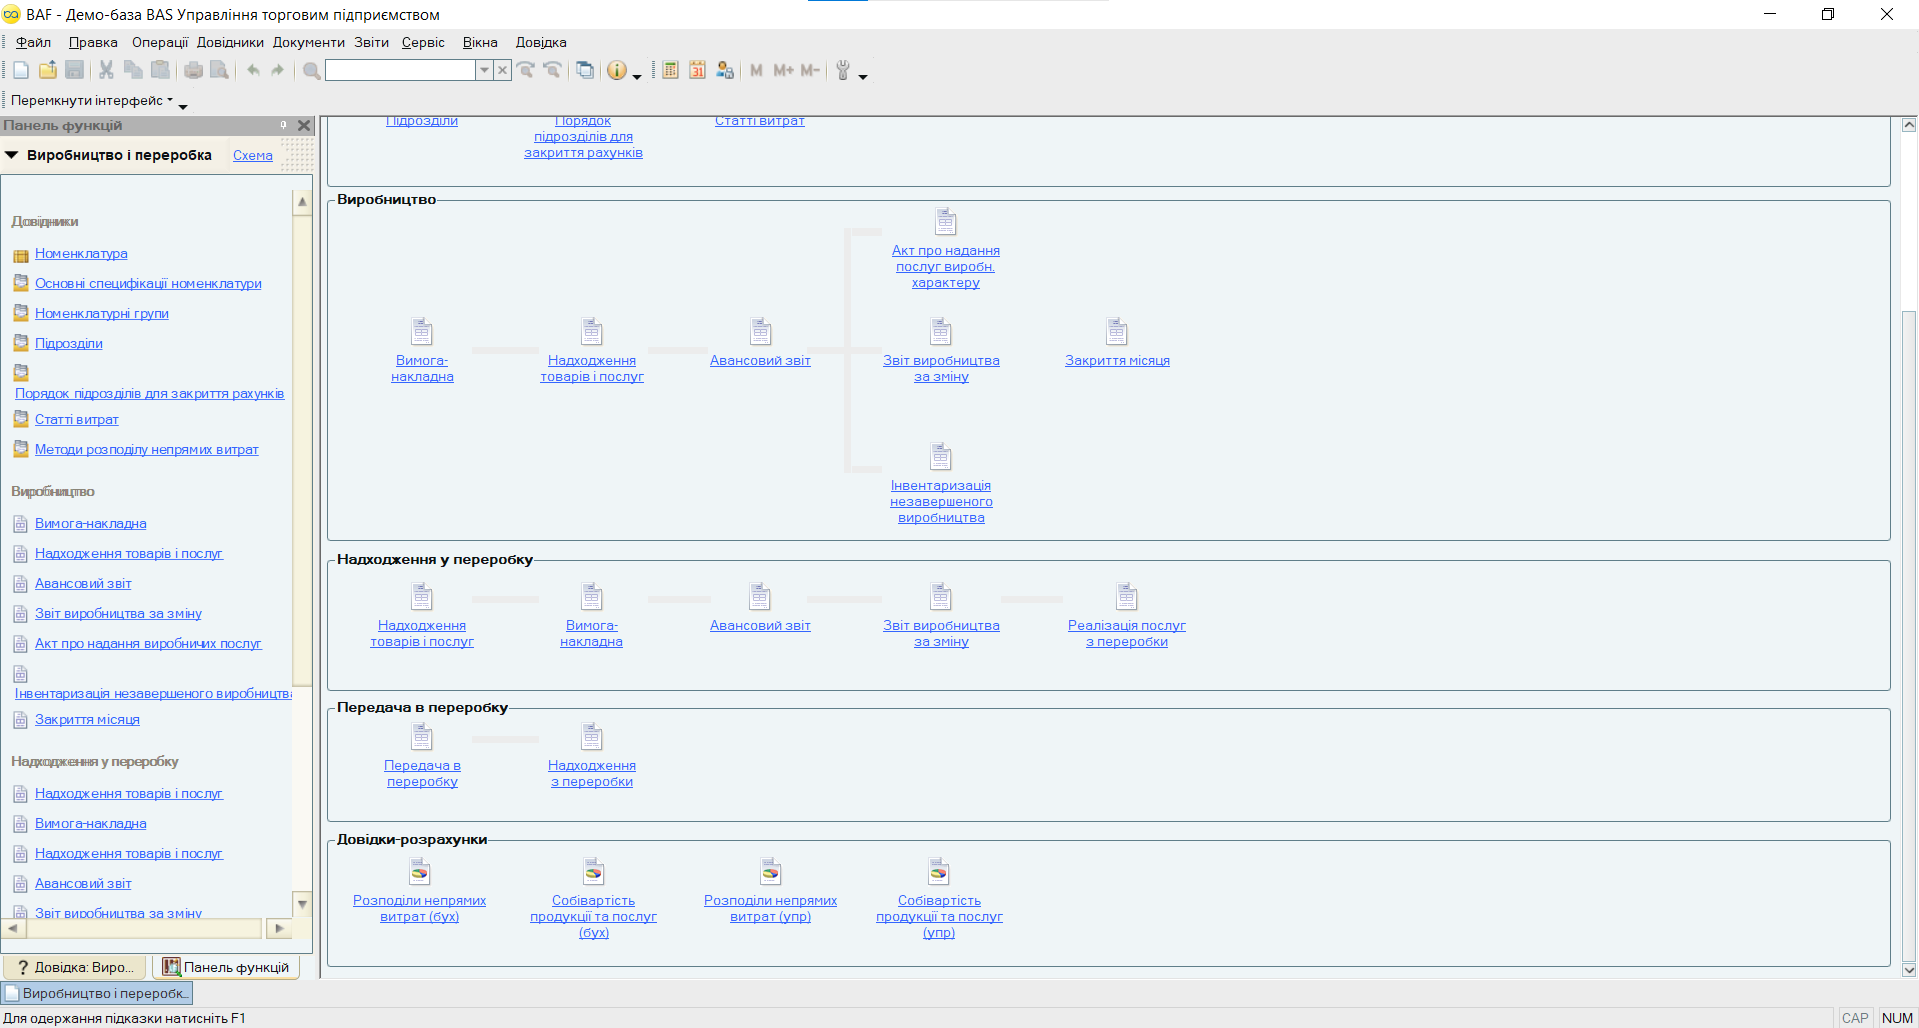Click the wrench settings toolbar icon
The width and height of the screenshot is (1919, 1028).
(843, 70)
